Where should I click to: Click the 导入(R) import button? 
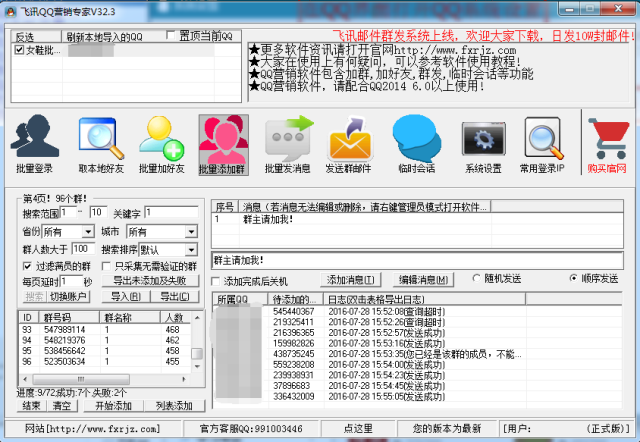coord(126,297)
